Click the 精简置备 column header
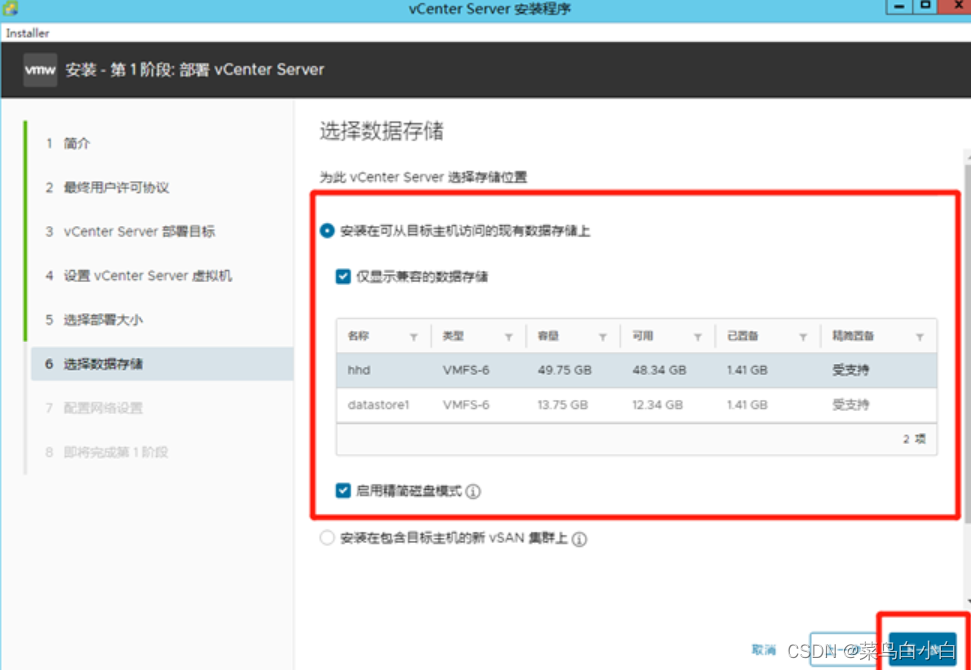The image size is (971, 670). 853,336
